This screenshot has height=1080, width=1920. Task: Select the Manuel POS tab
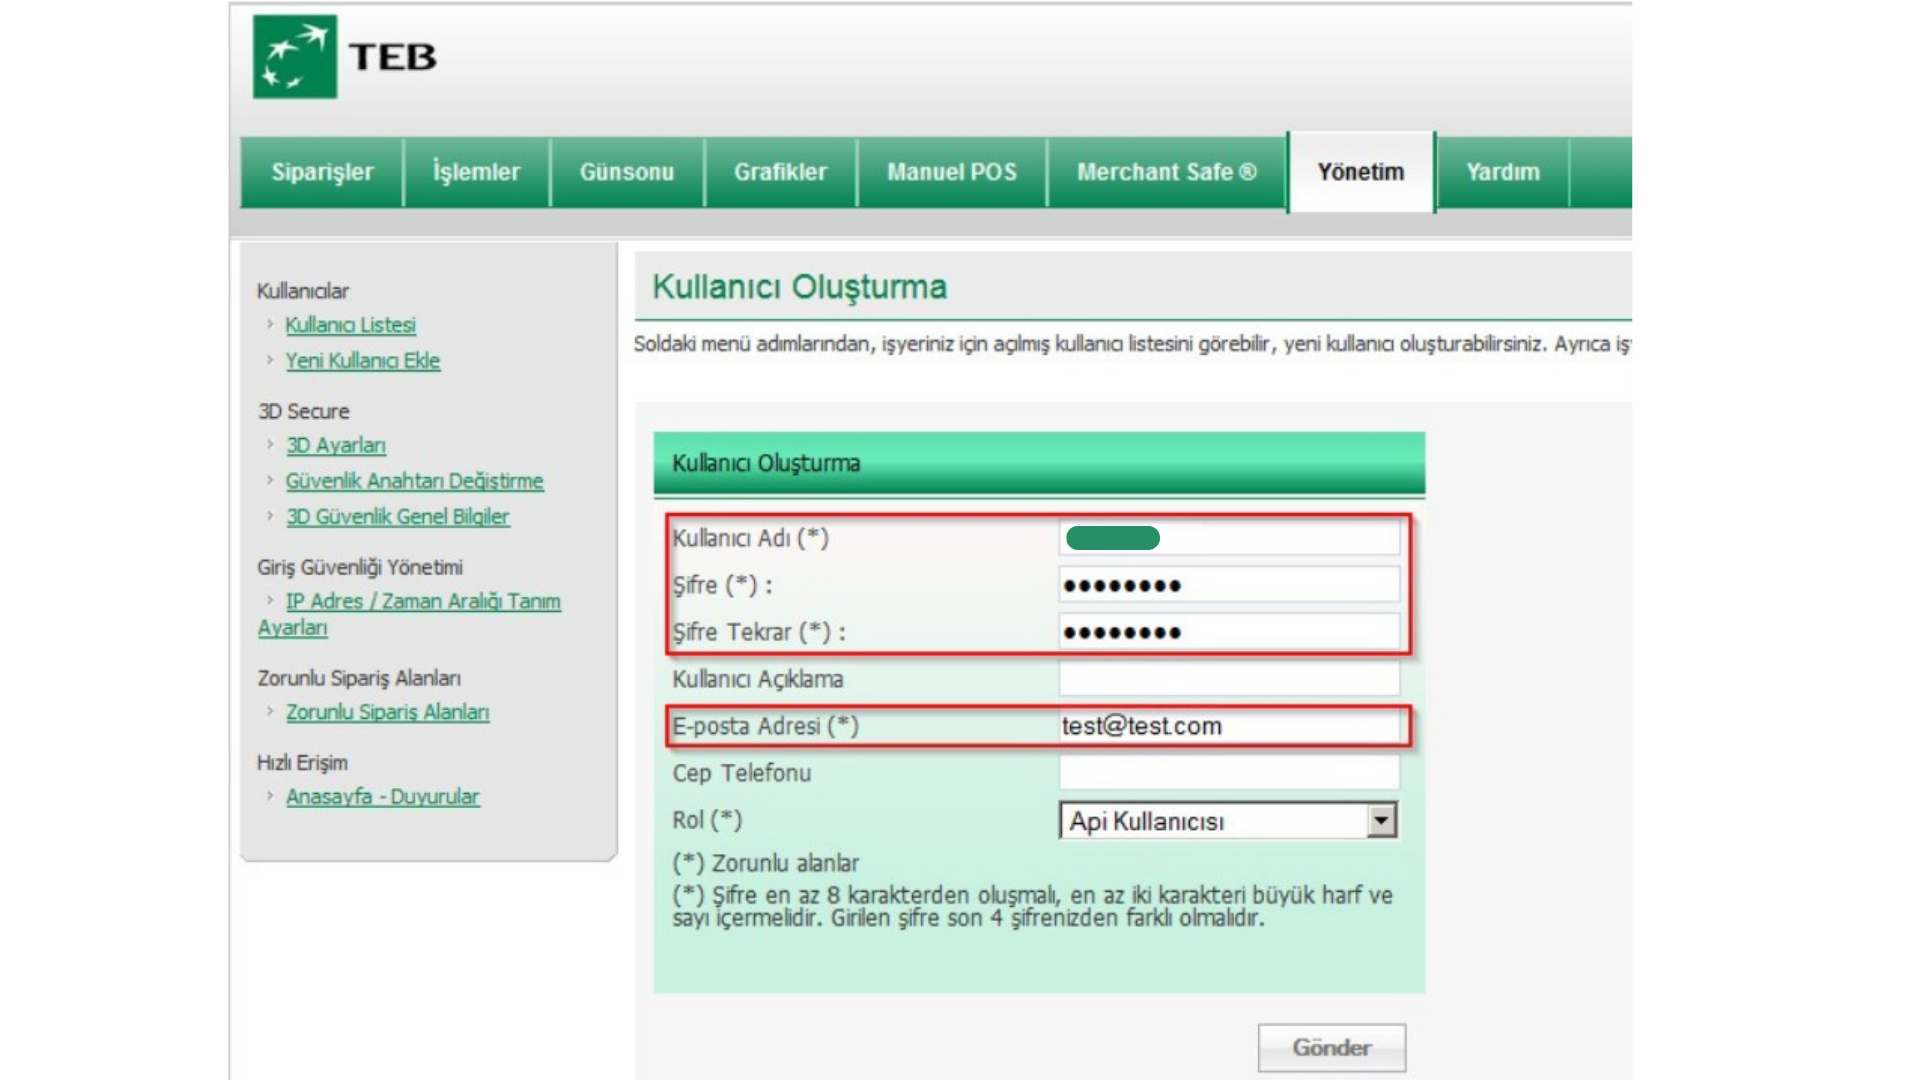pyautogui.click(x=951, y=172)
